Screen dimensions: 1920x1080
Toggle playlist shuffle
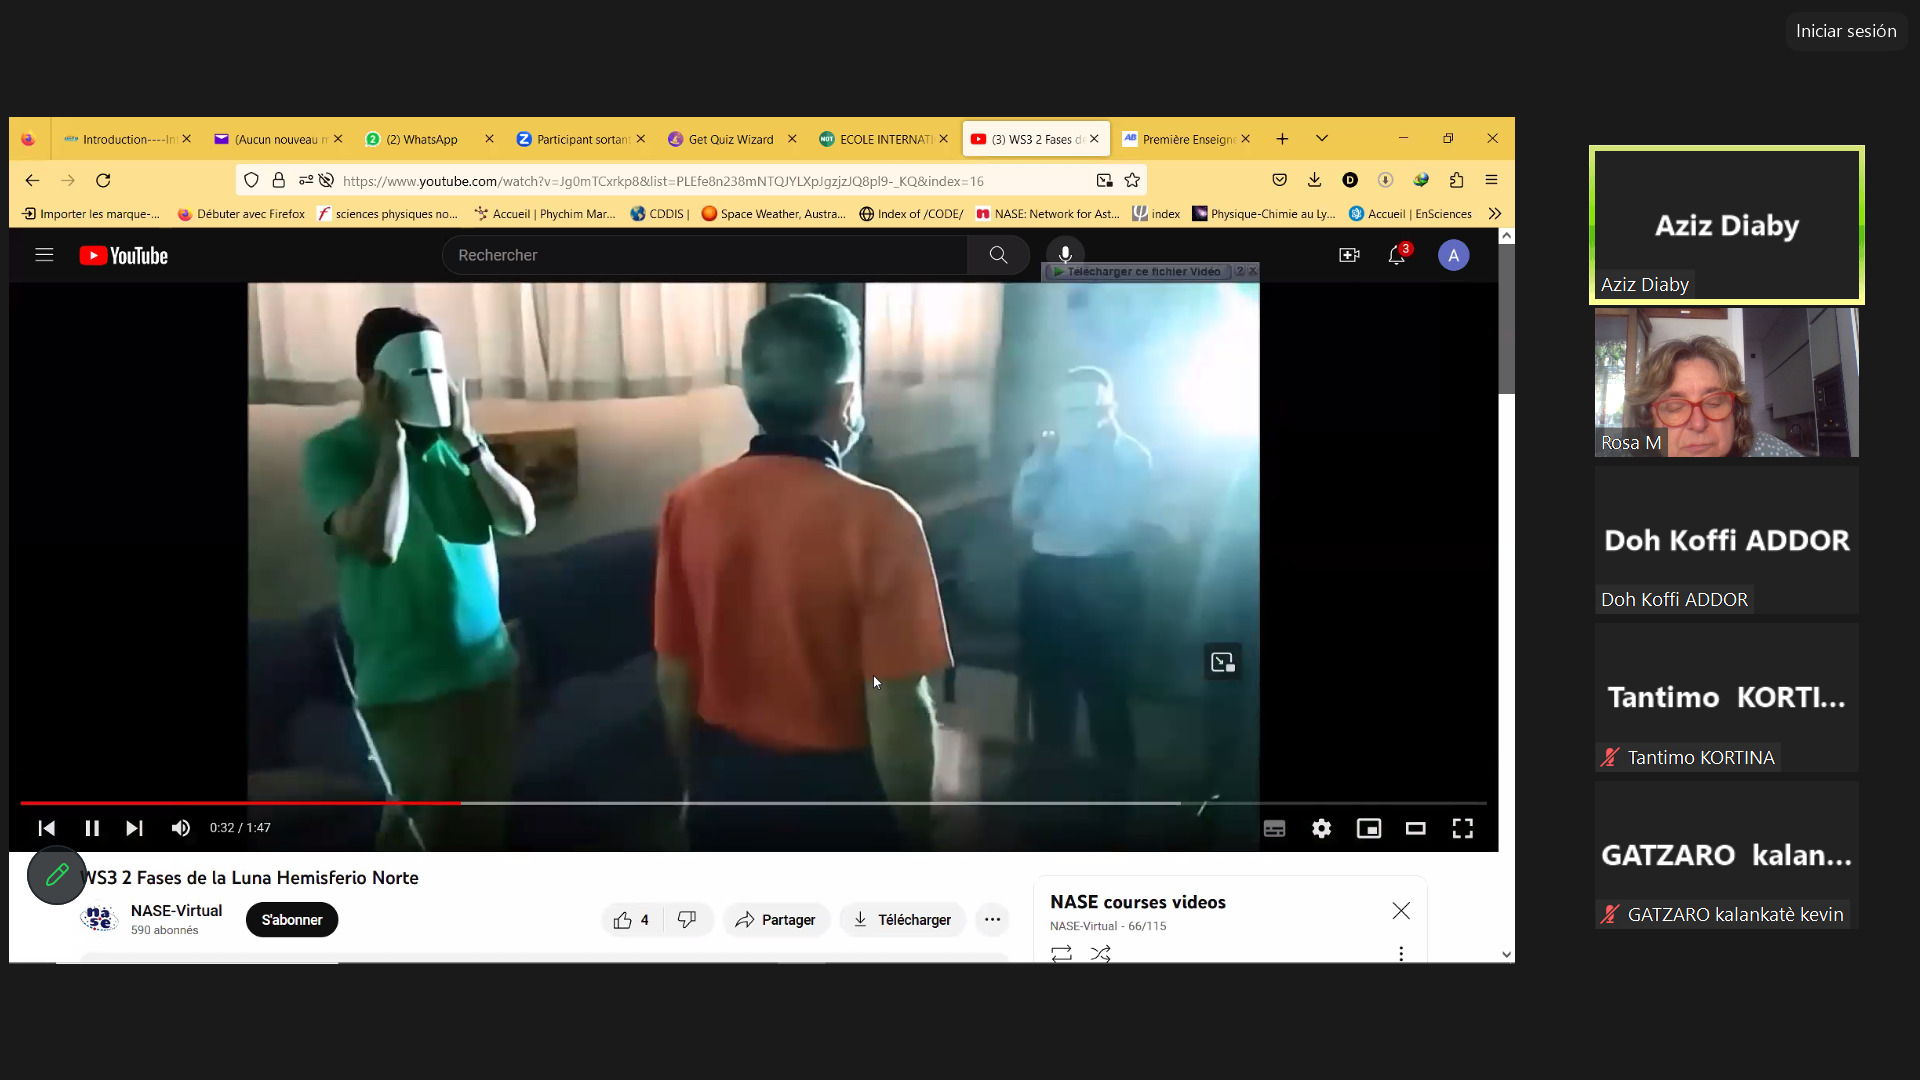tap(1101, 953)
